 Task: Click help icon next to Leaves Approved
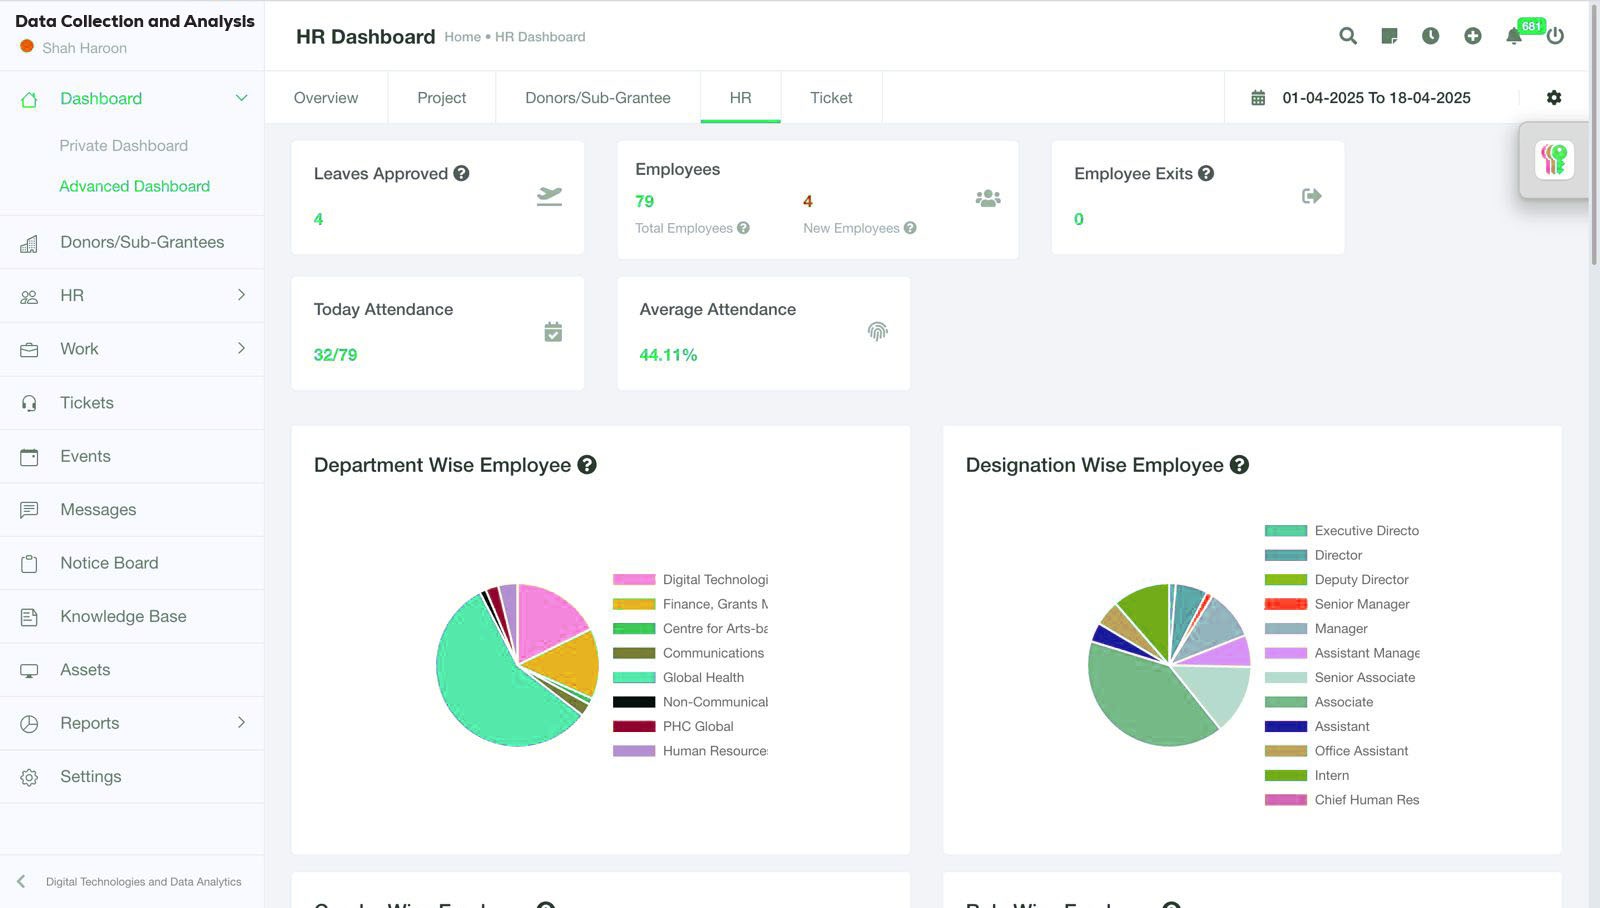461,173
